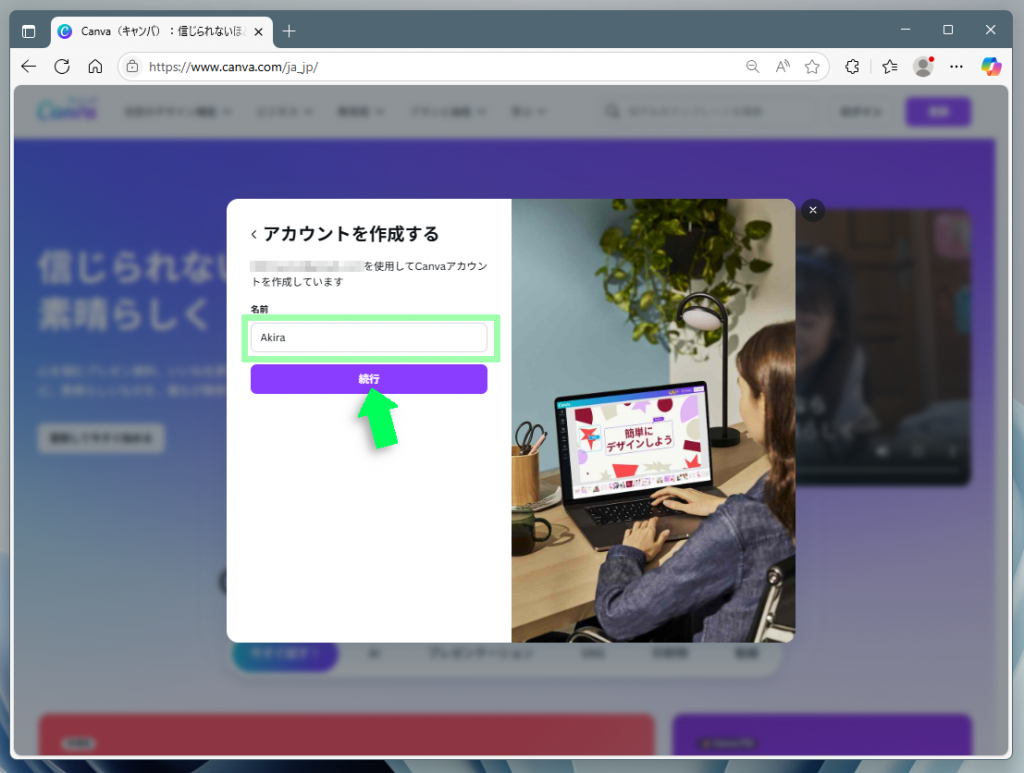Open Copilot from the browser toolbar

[x=990, y=66]
